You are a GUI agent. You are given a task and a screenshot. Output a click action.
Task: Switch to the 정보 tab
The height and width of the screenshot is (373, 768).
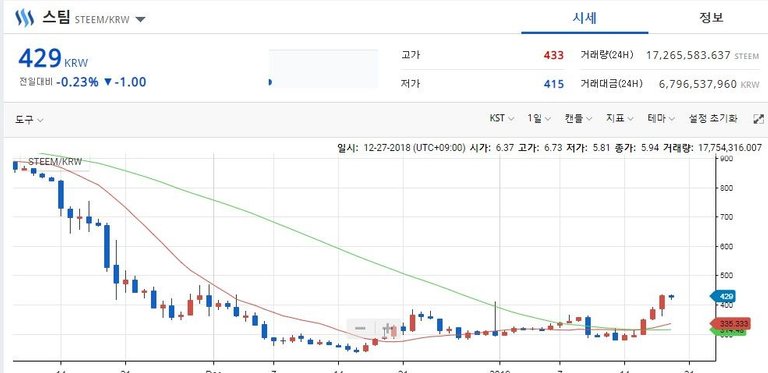coord(711,18)
